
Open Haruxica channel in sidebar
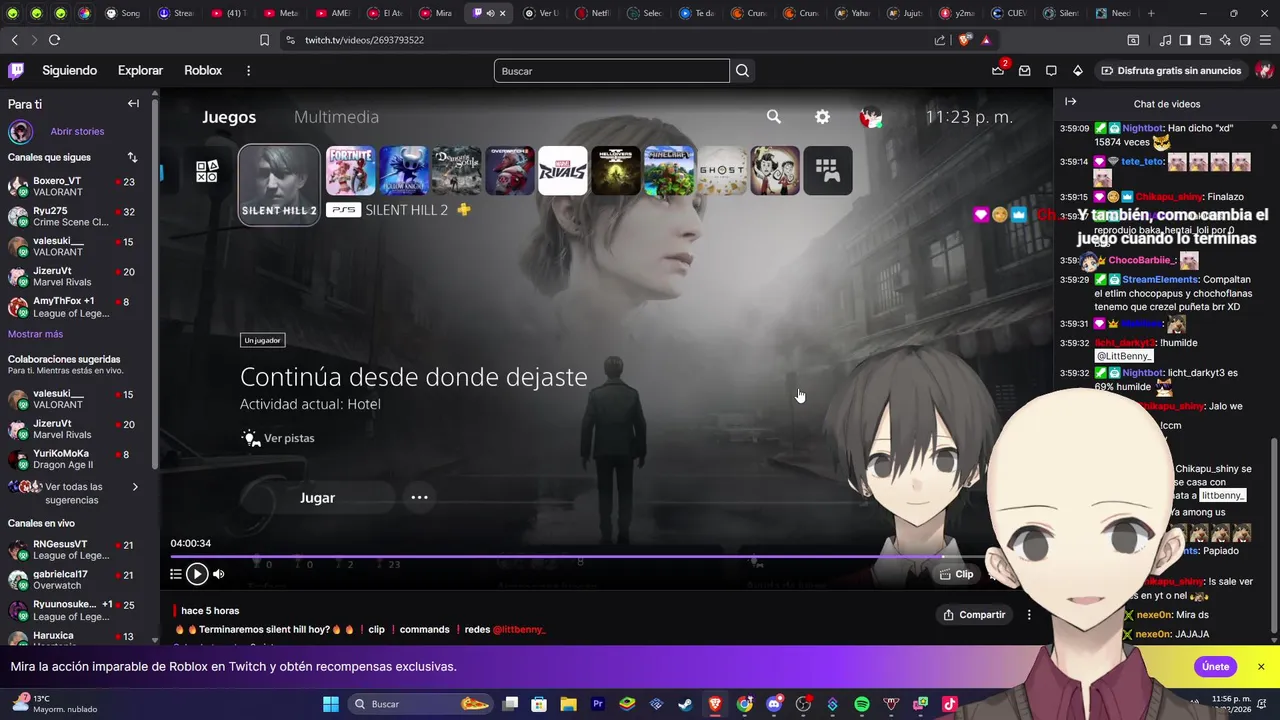click(72, 640)
